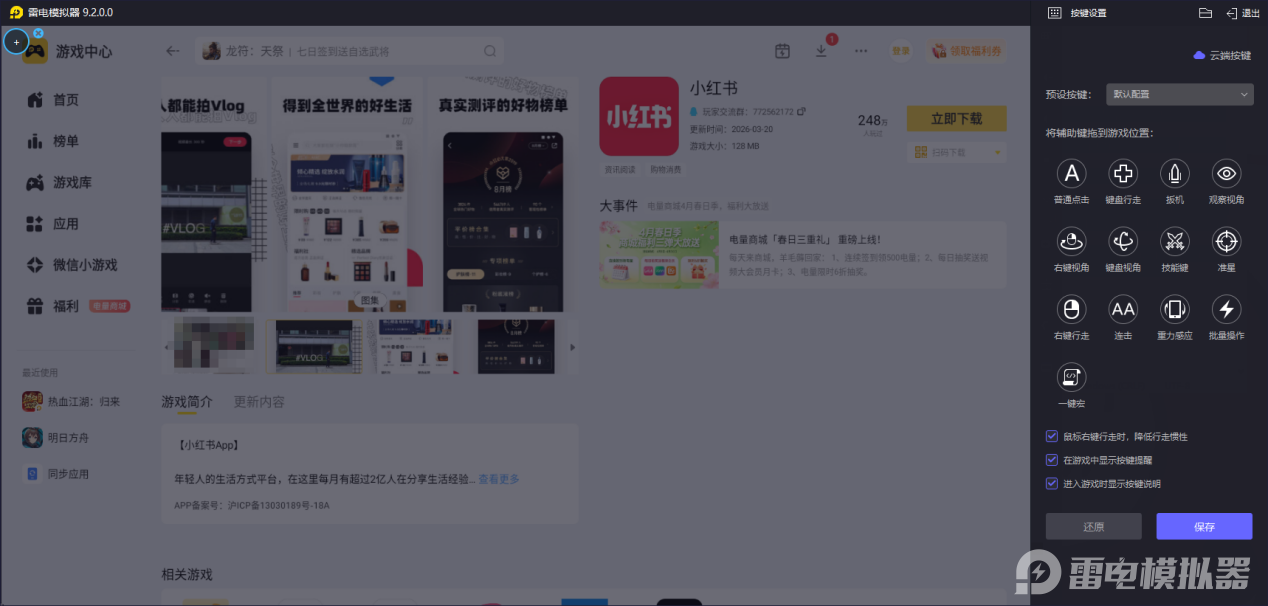The height and width of the screenshot is (606, 1268).
Task: Click the 资讯阅读 tag
Action: [x=621, y=169]
